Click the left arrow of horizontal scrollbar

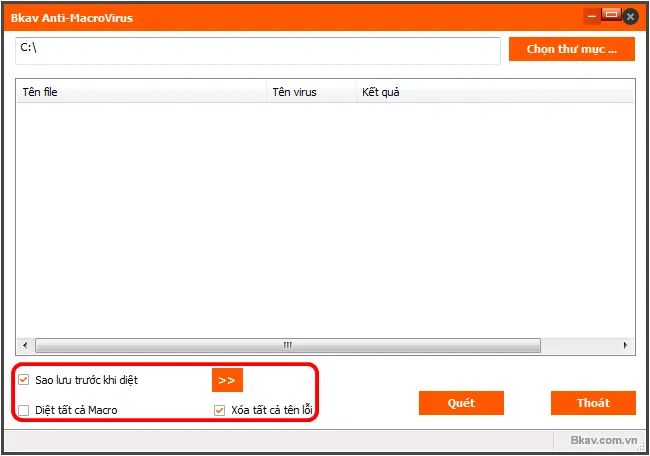click(x=24, y=345)
